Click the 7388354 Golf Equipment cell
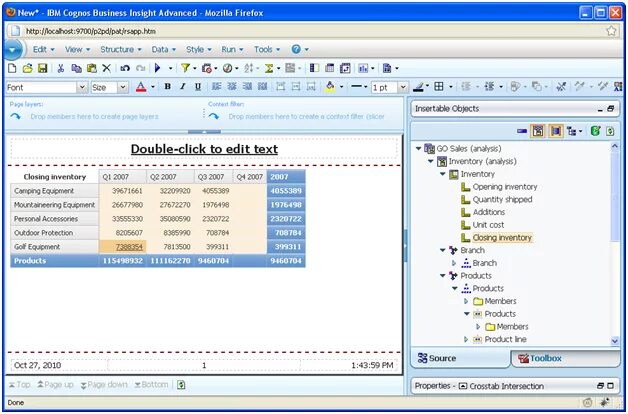This screenshot has height=414, width=628. pyautogui.click(x=123, y=247)
